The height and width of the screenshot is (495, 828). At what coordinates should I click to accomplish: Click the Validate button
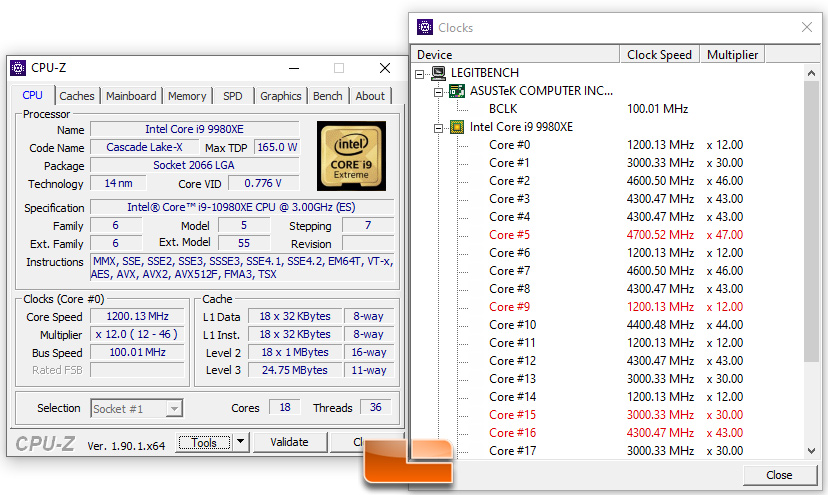click(289, 442)
